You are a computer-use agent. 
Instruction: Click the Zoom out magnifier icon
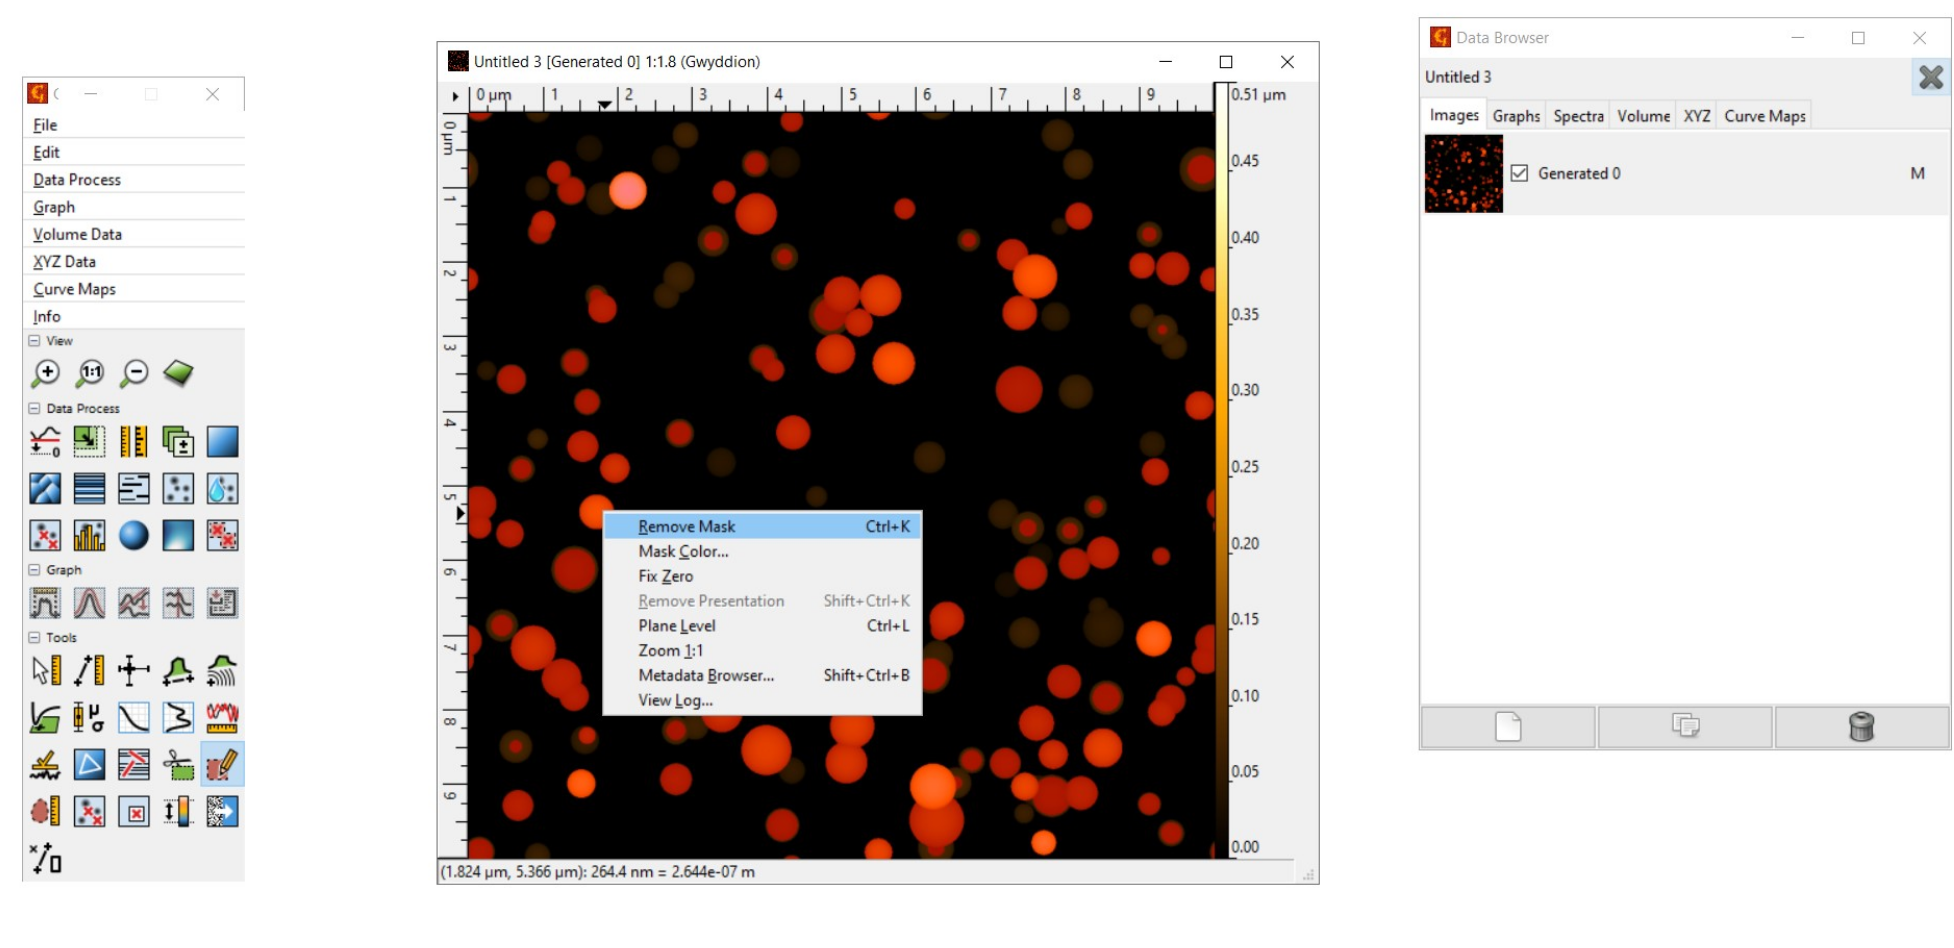(x=134, y=374)
